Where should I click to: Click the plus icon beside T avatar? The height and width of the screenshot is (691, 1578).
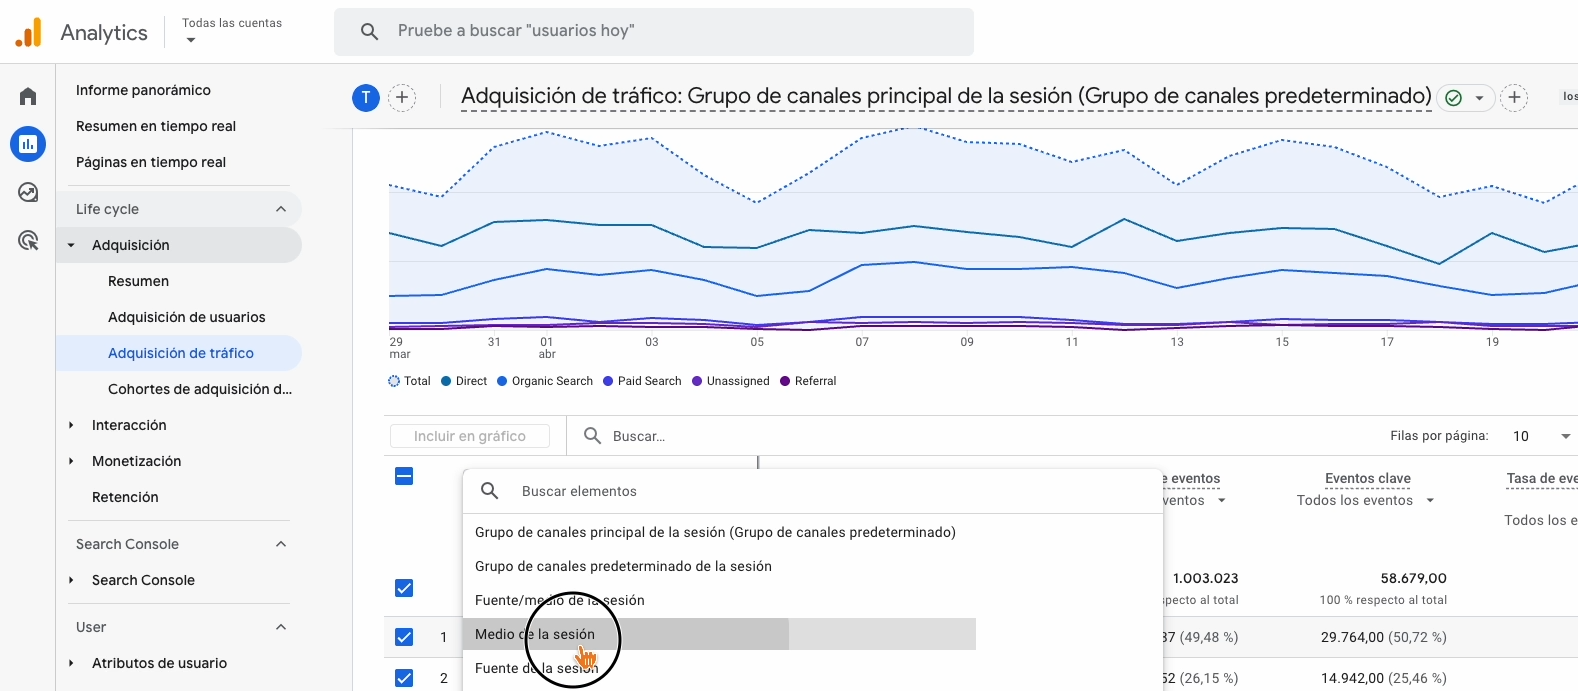(x=402, y=97)
